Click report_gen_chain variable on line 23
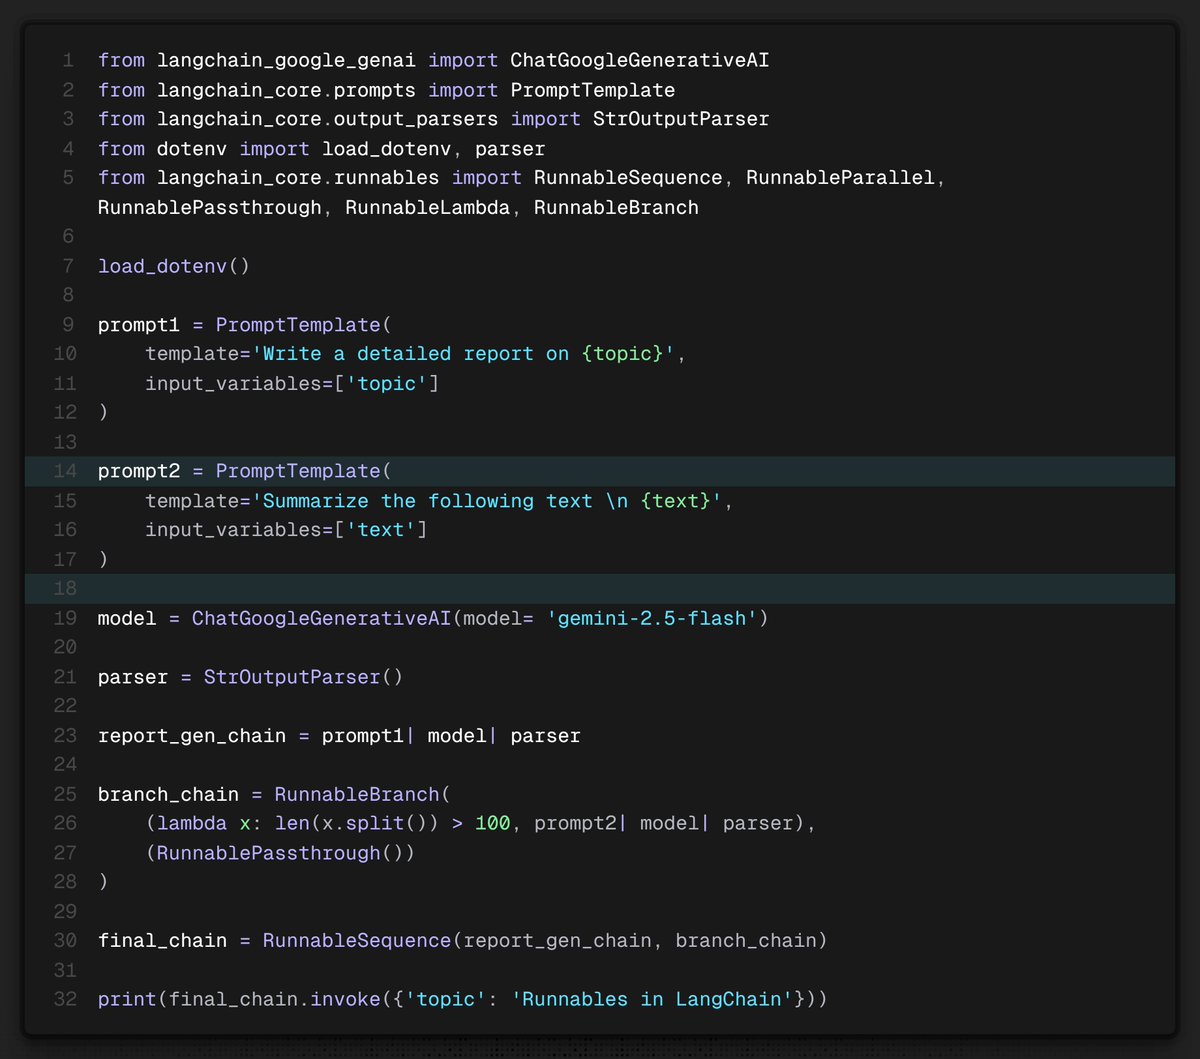This screenshot has height=1059, width=1200. pyautogui.click(x=192, y=736)
